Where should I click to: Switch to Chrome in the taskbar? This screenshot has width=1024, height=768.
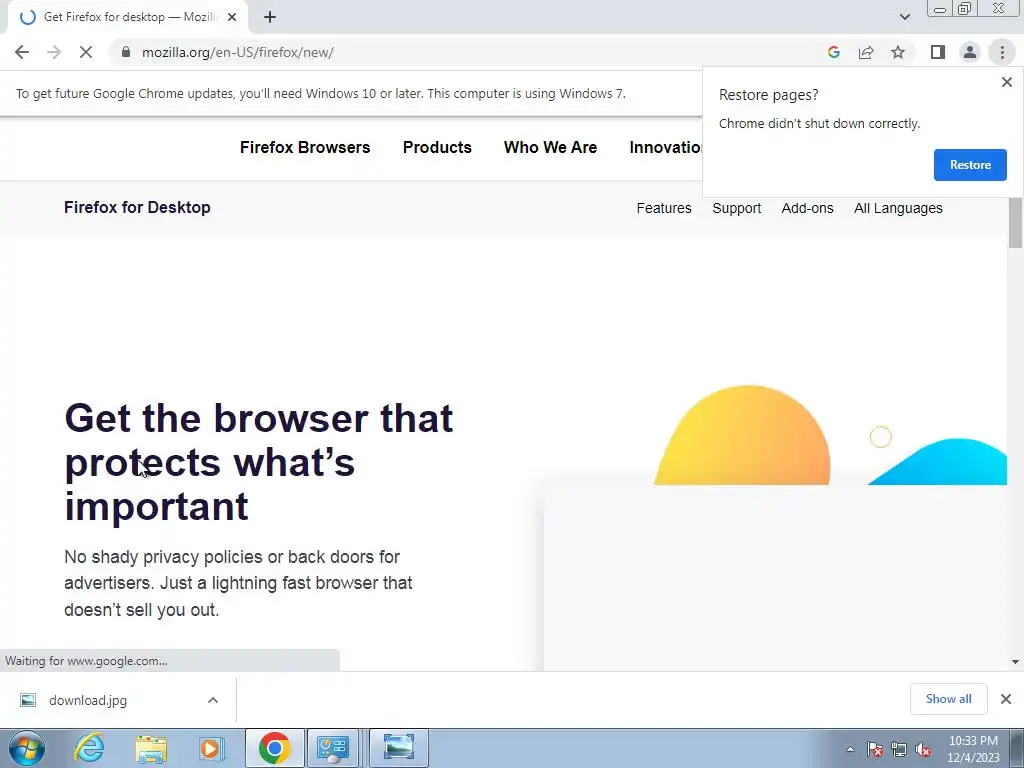tap(274, 748)
